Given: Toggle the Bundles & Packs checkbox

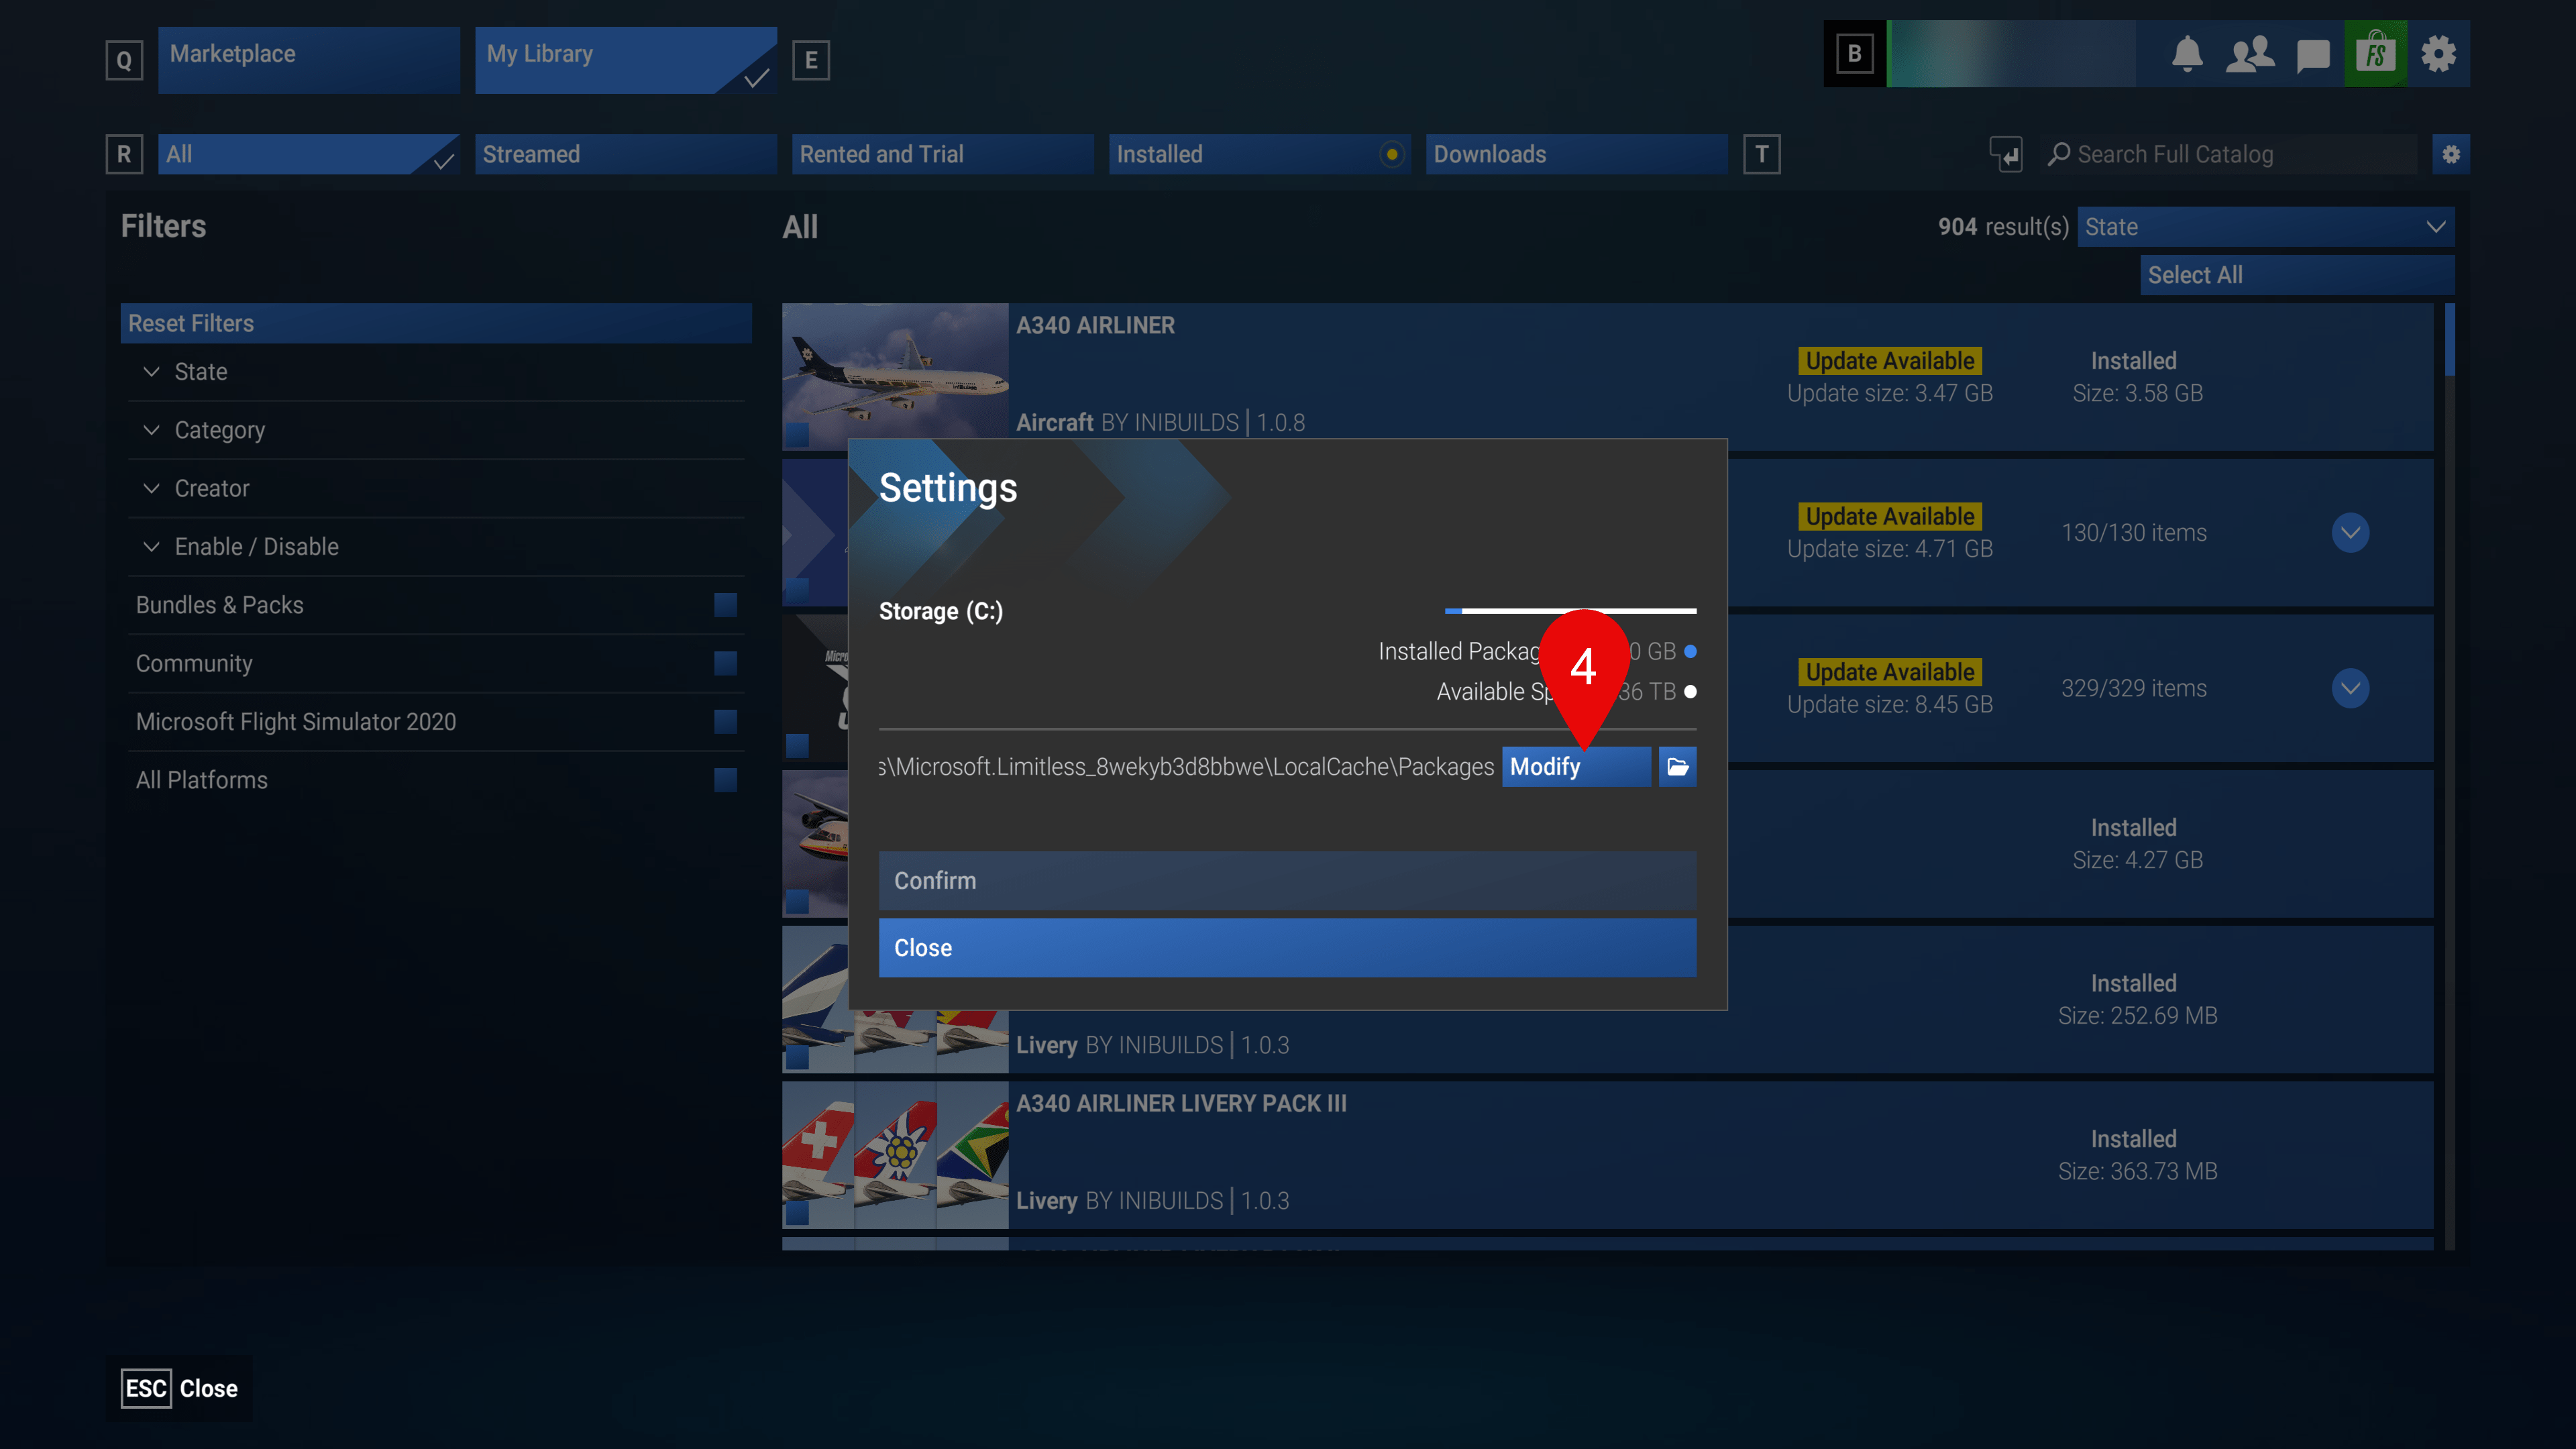Looking at the screenshot, I should click(725, 605).
